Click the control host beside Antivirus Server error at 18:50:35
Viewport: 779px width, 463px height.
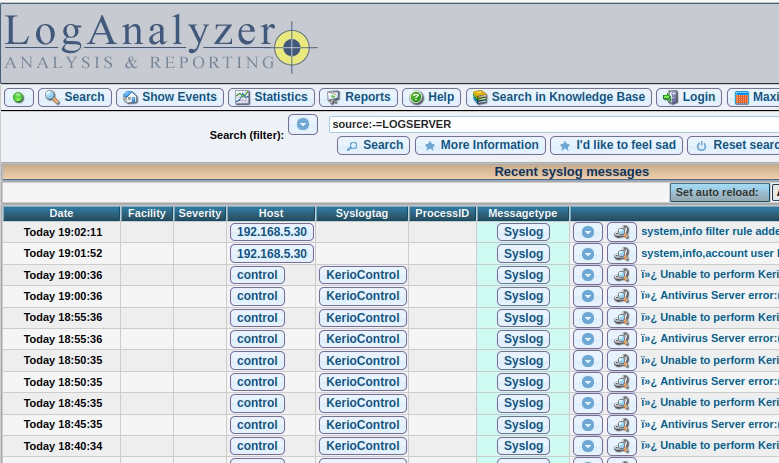click(257, 382)
